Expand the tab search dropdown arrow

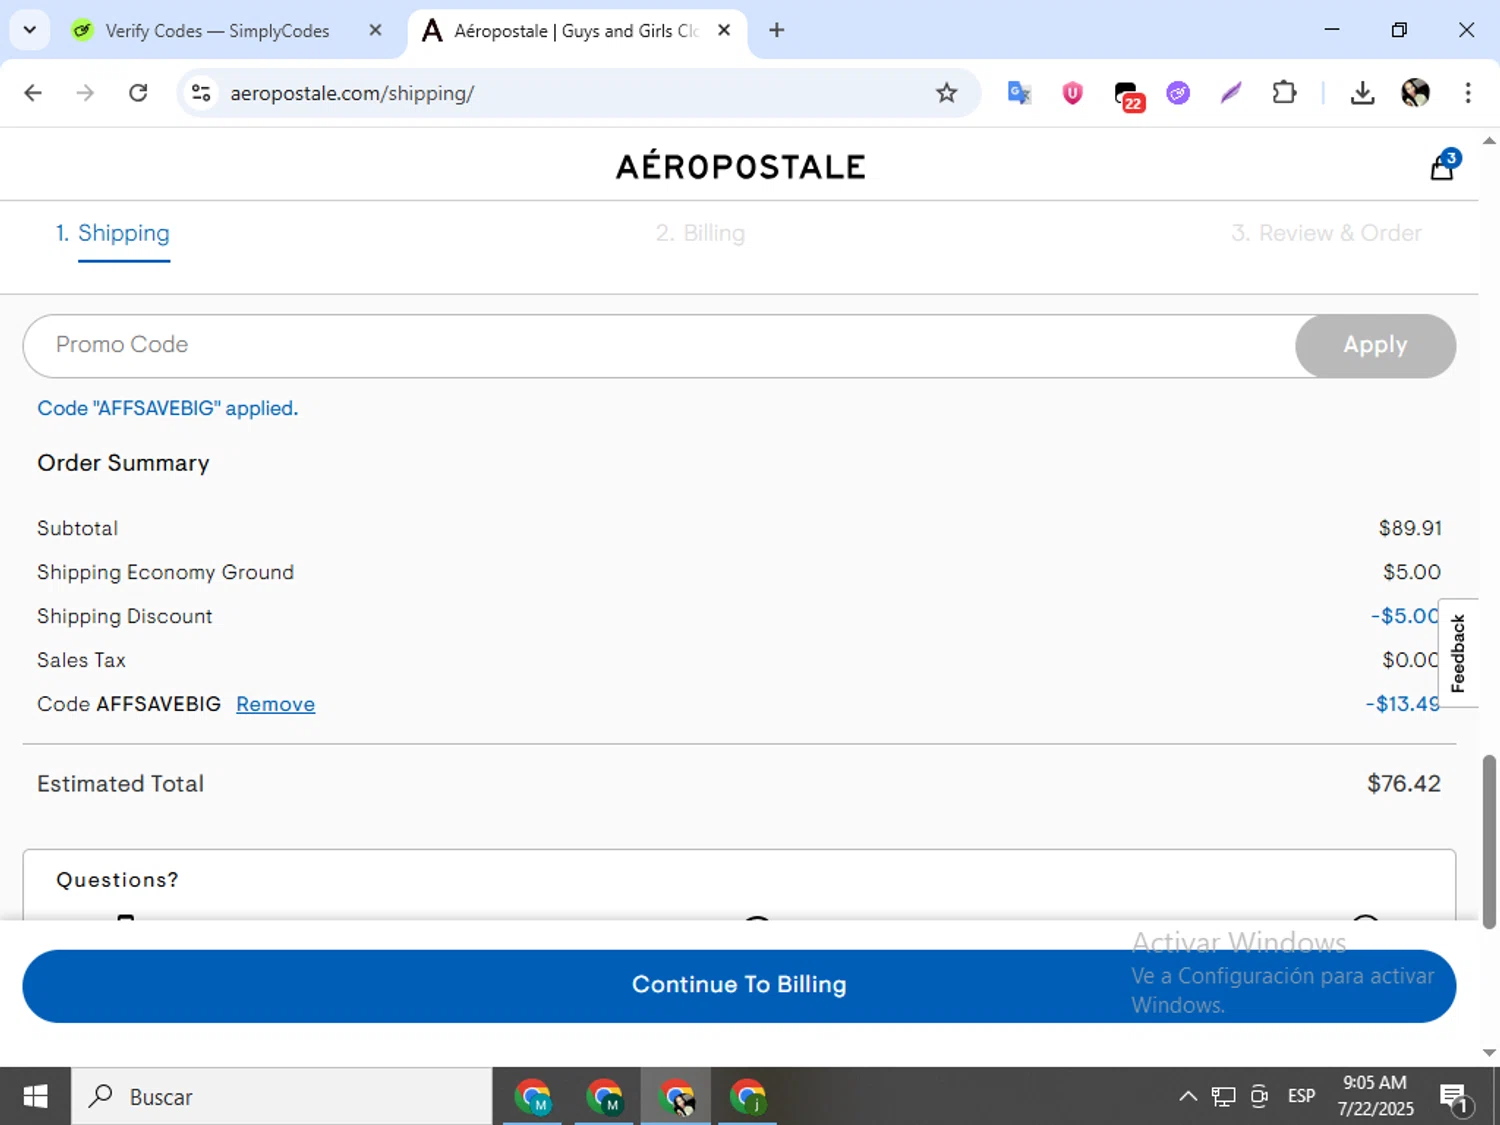30,30
